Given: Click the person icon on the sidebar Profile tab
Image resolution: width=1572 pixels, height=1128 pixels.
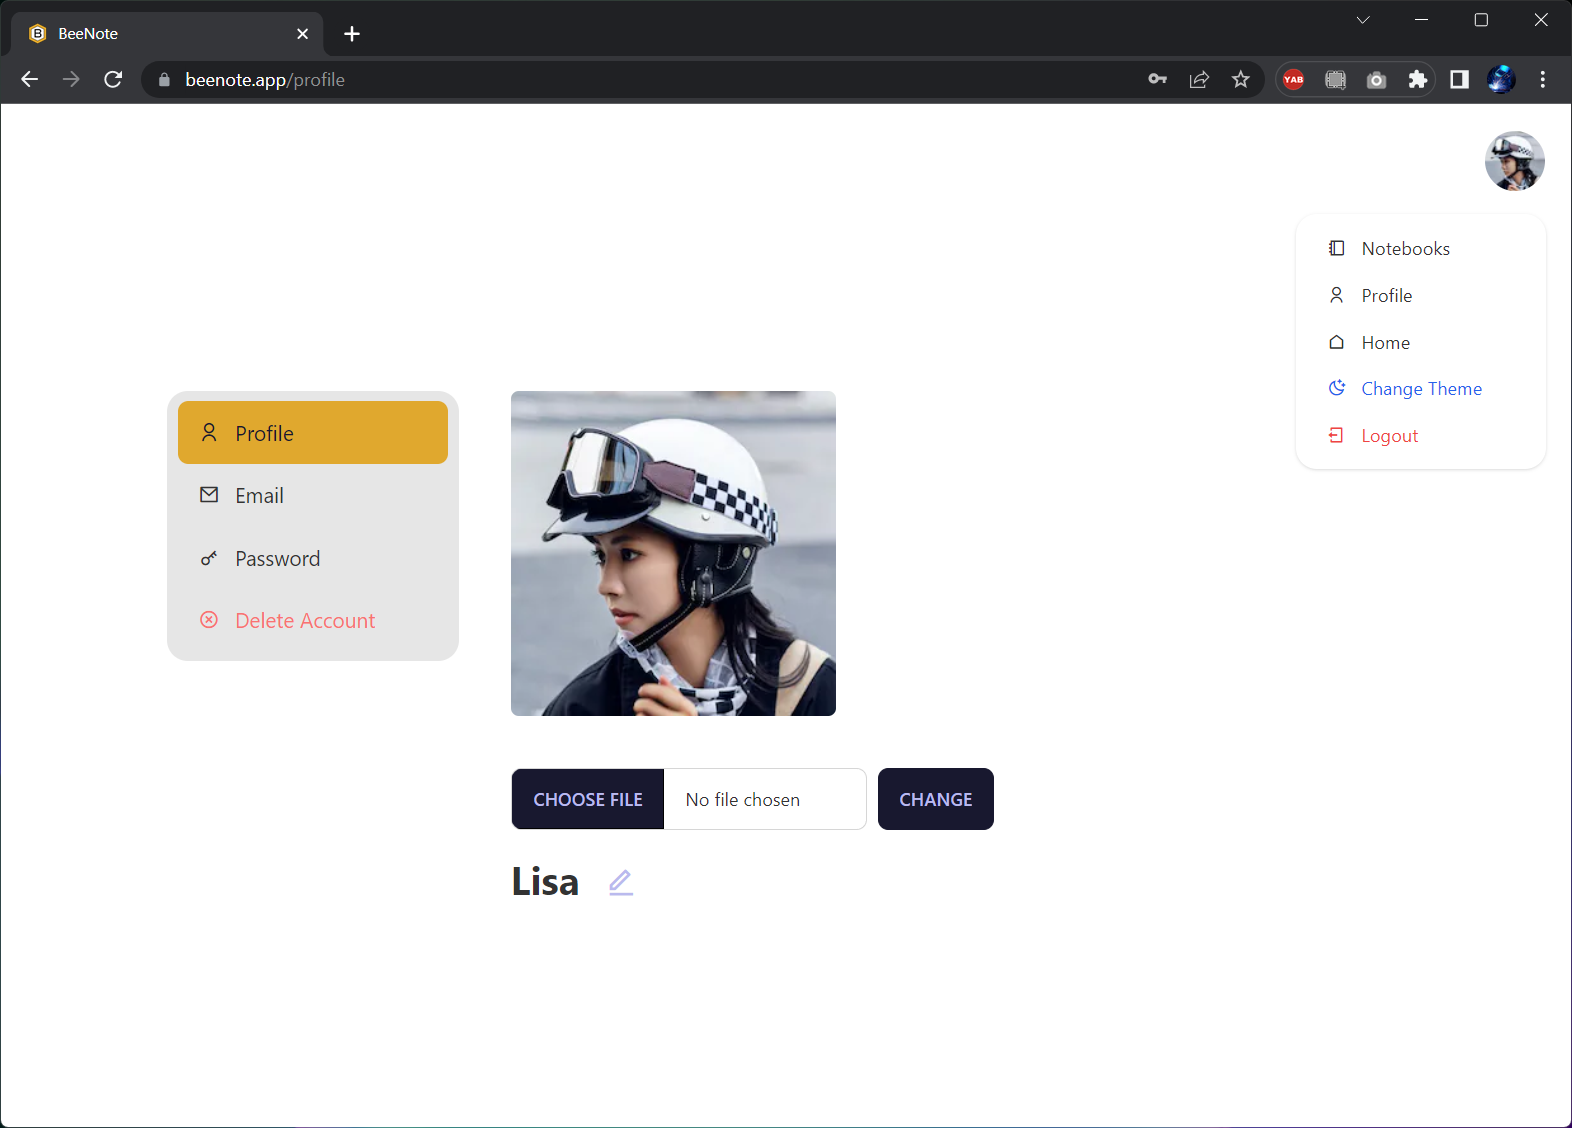Looking at the screenshot, I should [x=209, y=432].
